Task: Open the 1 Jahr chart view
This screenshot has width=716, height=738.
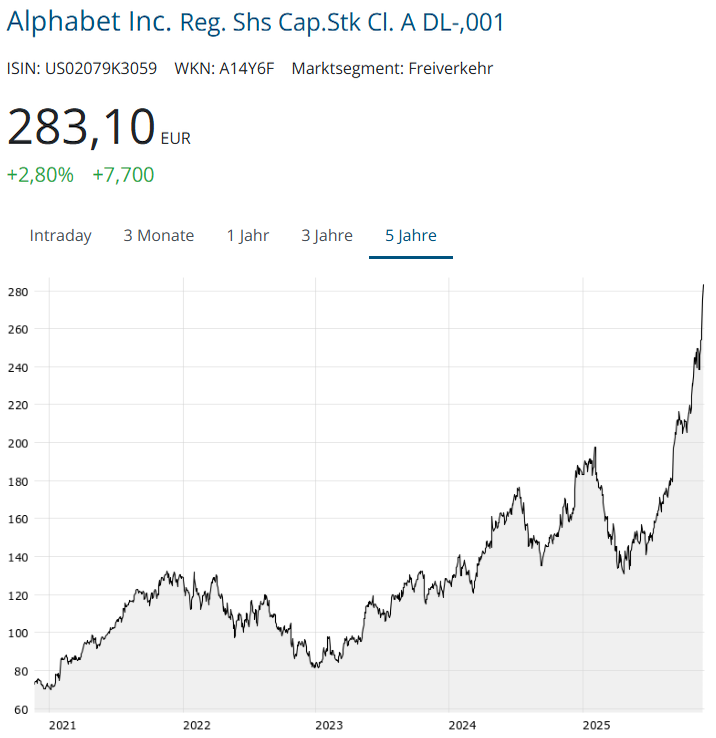Action: (x=248, y=236)
